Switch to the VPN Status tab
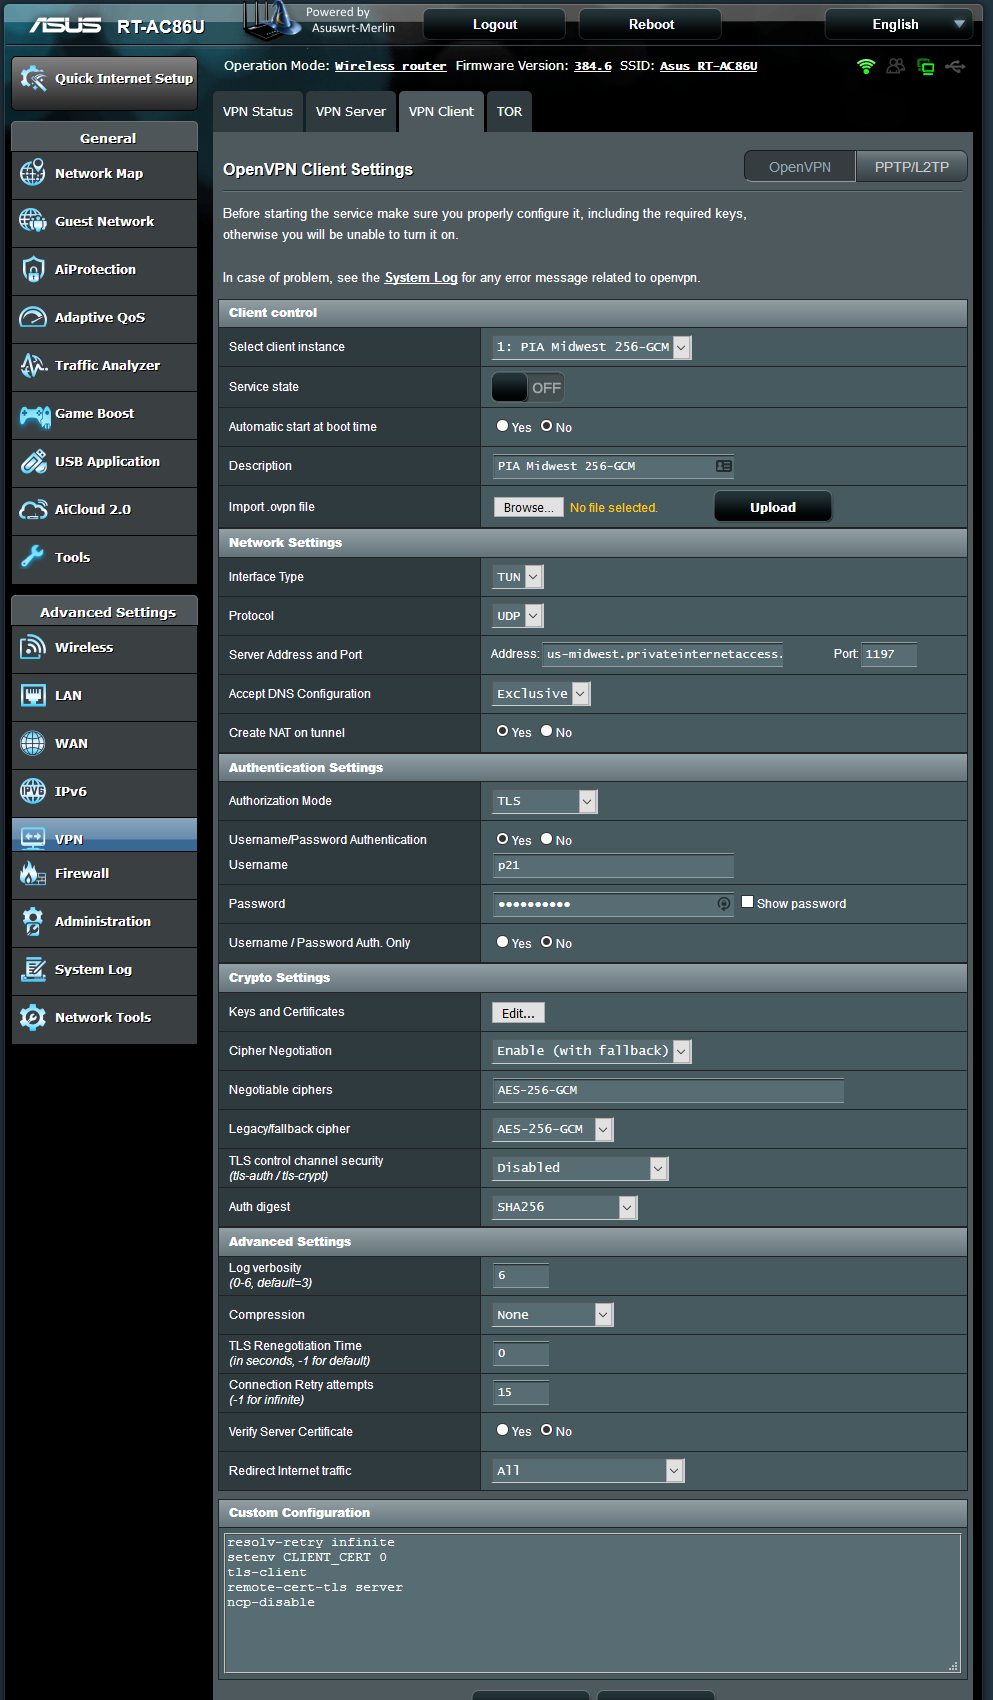 (x=258, y=112)
